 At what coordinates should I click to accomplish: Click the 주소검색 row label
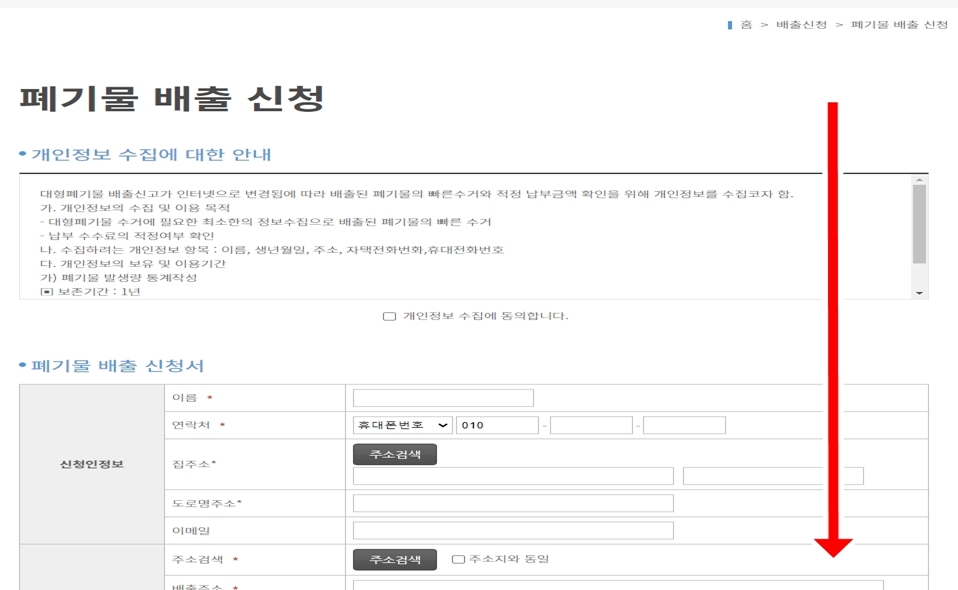197,559
